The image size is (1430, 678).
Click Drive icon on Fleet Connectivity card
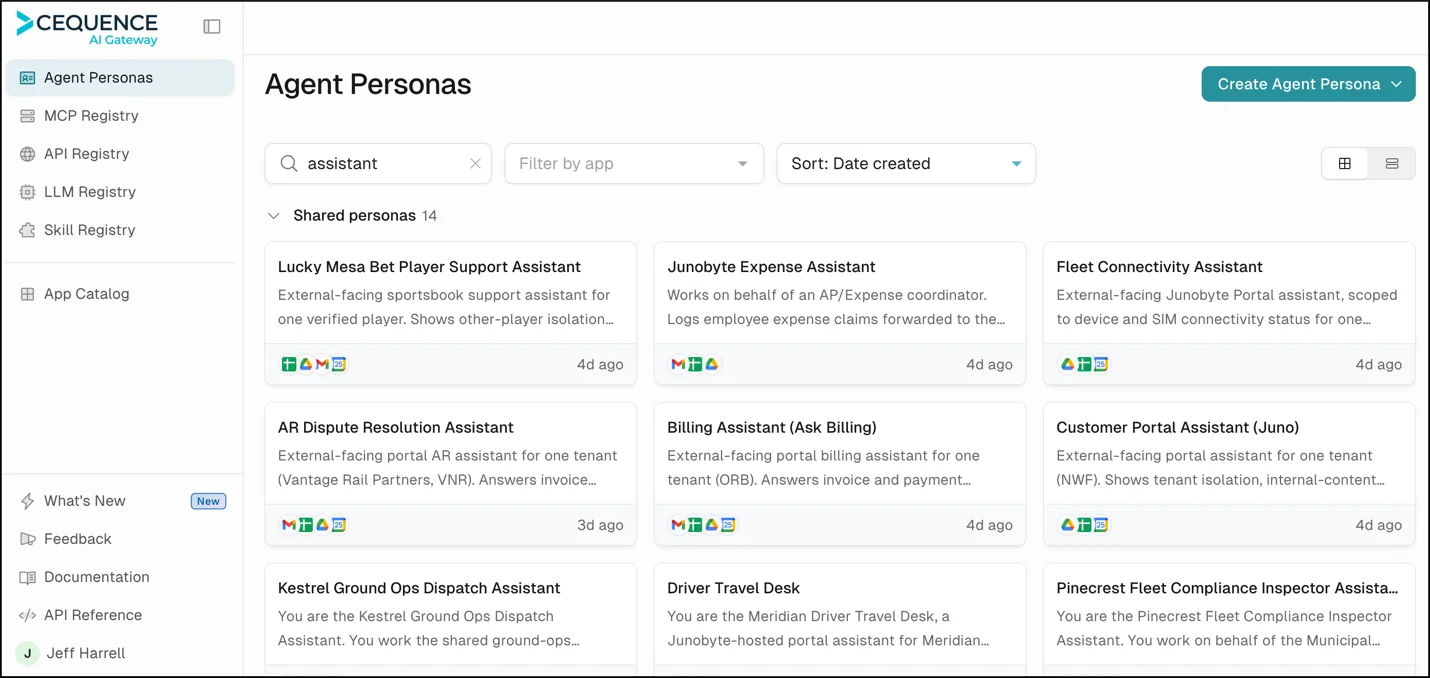[1068, 365]
